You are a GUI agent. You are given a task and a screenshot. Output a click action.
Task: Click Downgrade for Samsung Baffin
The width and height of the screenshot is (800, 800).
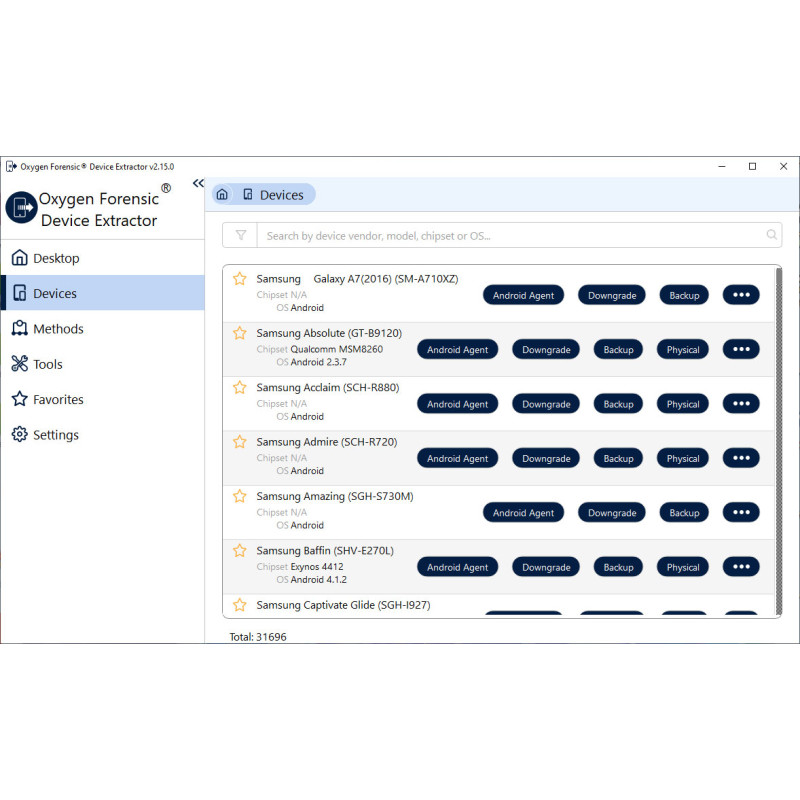[546, 567]
